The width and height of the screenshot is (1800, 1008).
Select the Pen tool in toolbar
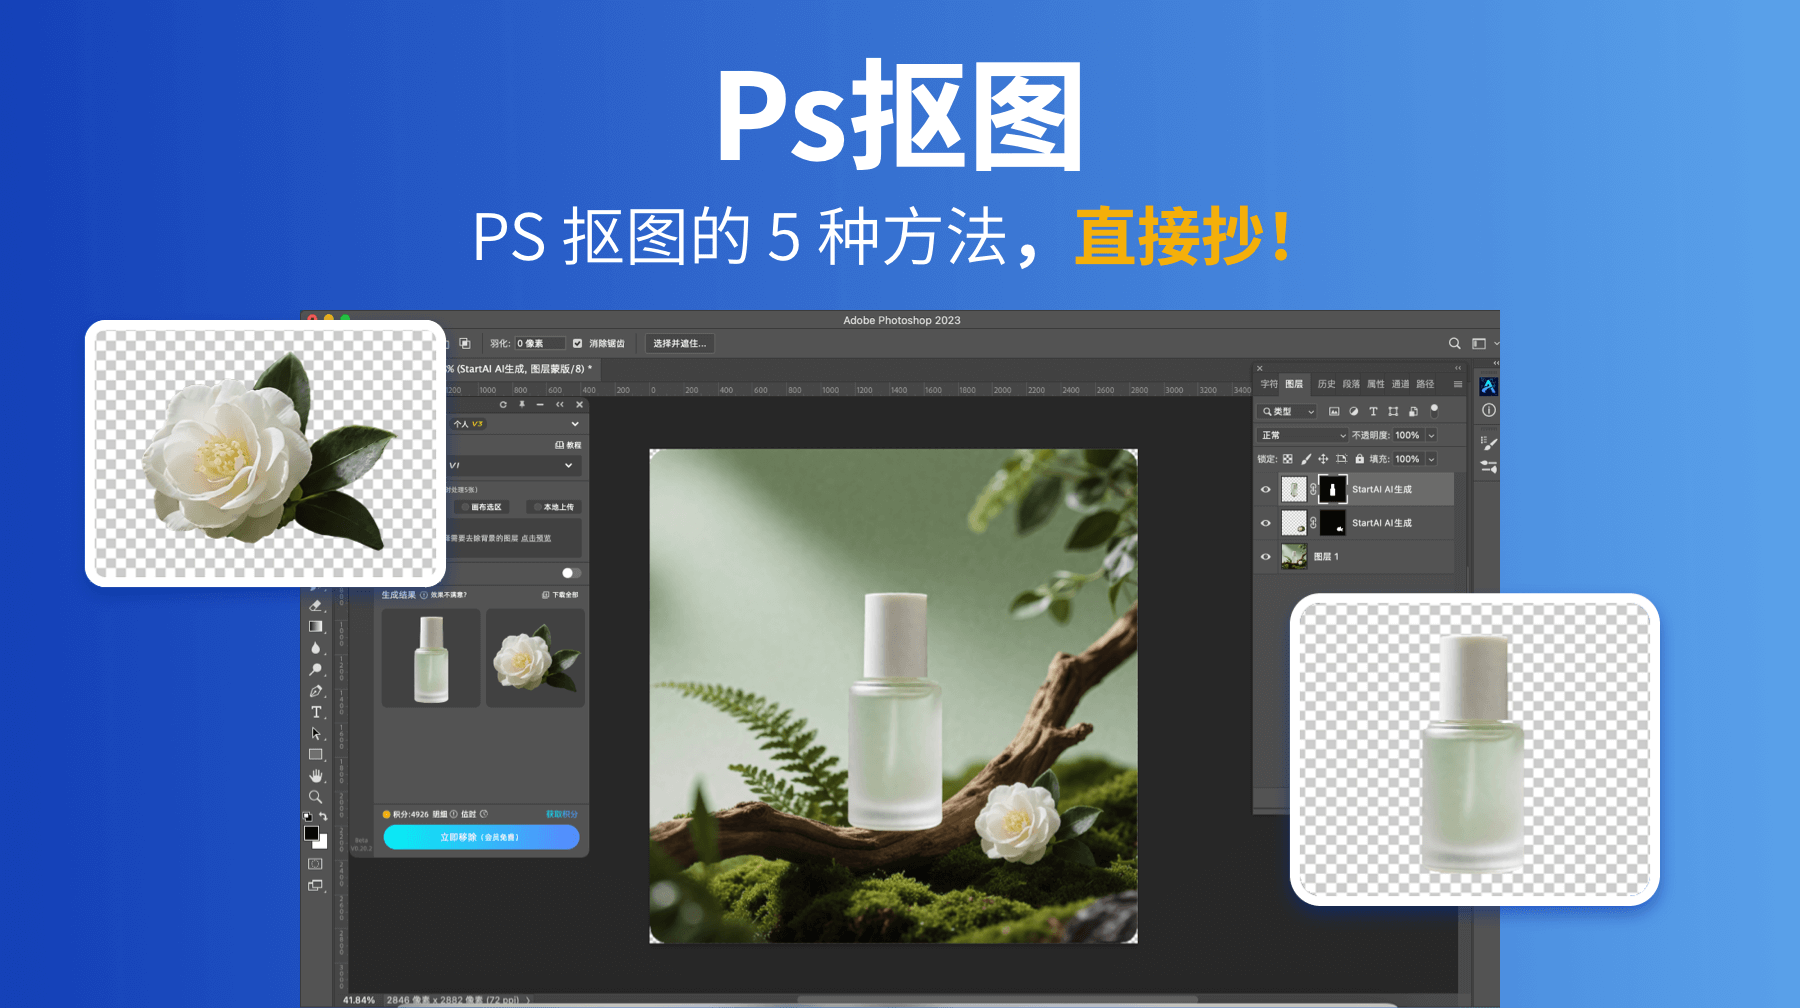[316, 691]
